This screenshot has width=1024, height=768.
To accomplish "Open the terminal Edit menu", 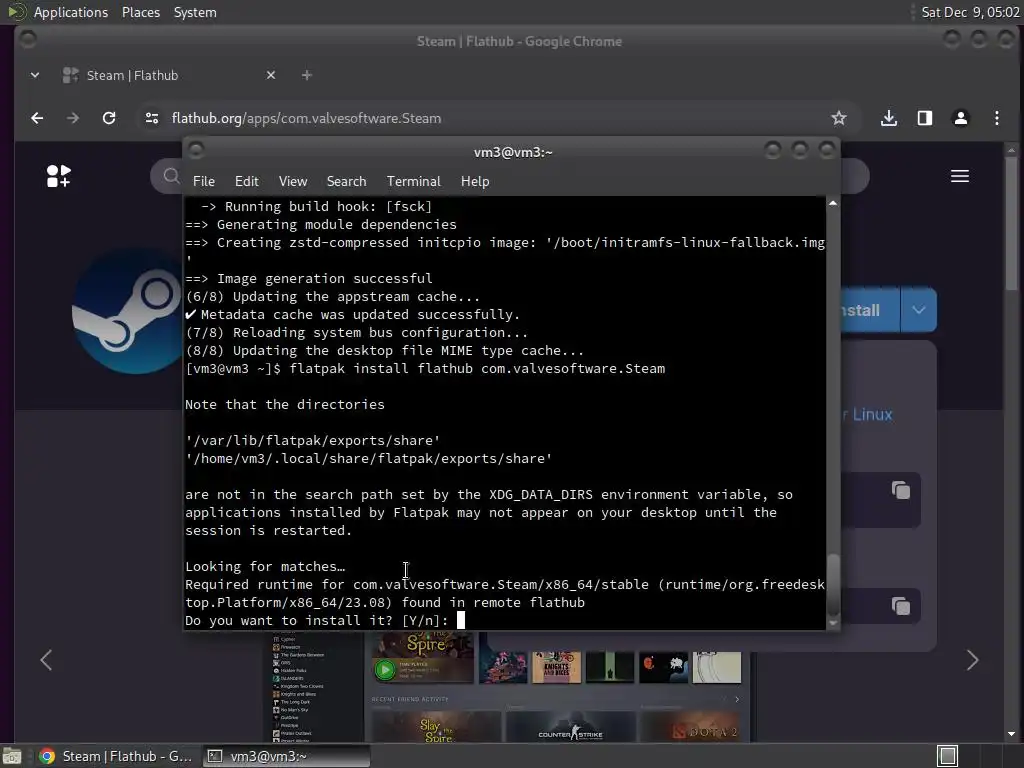I will [246, 182].
